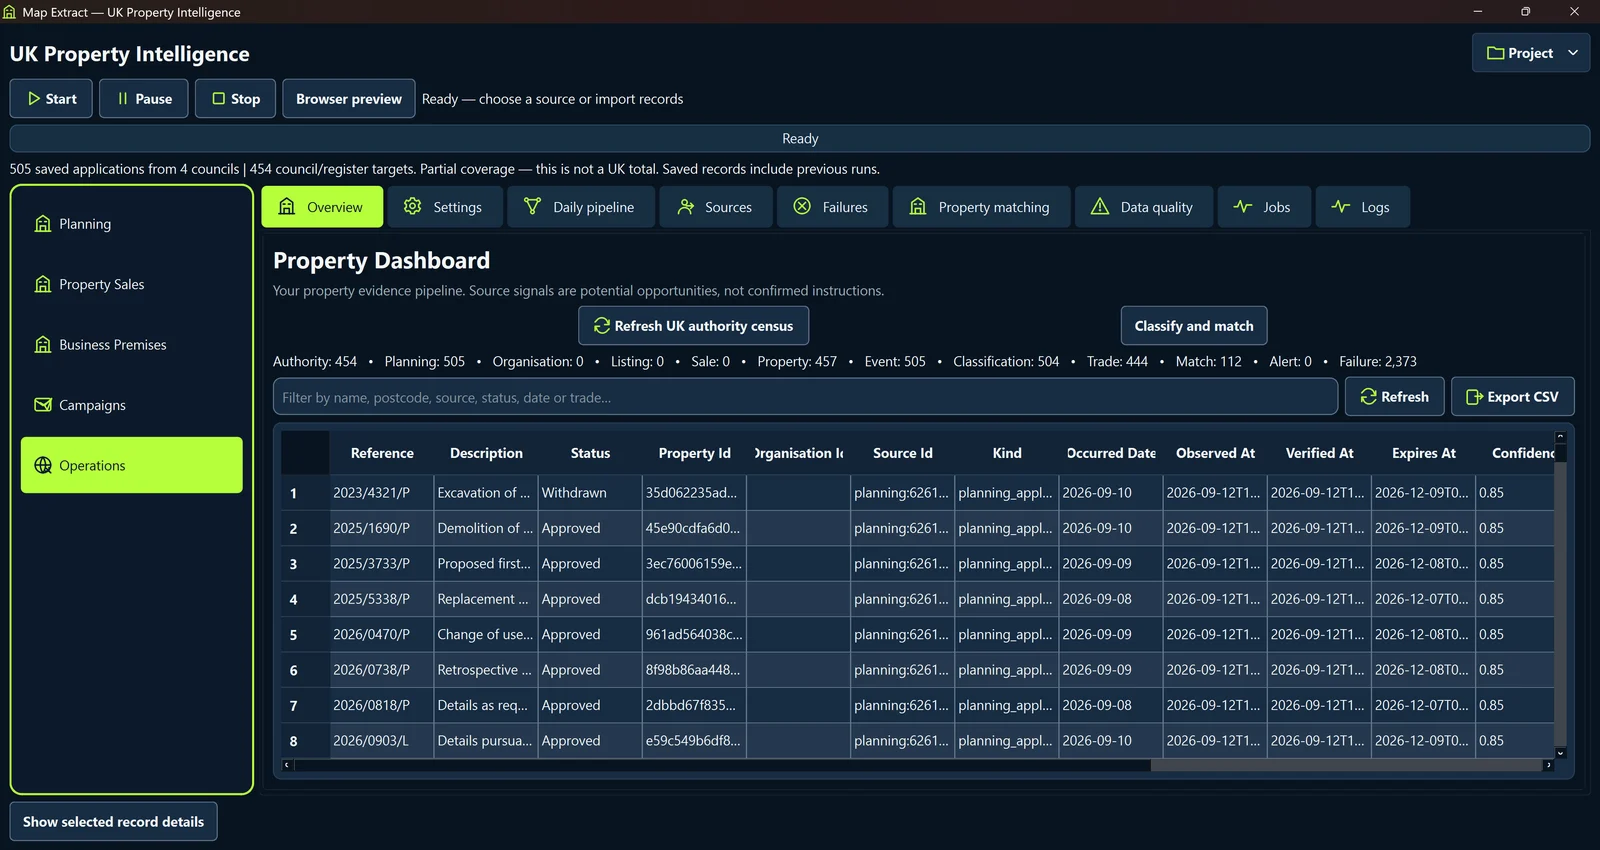Viewport: 1600px width, 850px height.
Task: Click the Project folder icon
Action: point(1495,53)
